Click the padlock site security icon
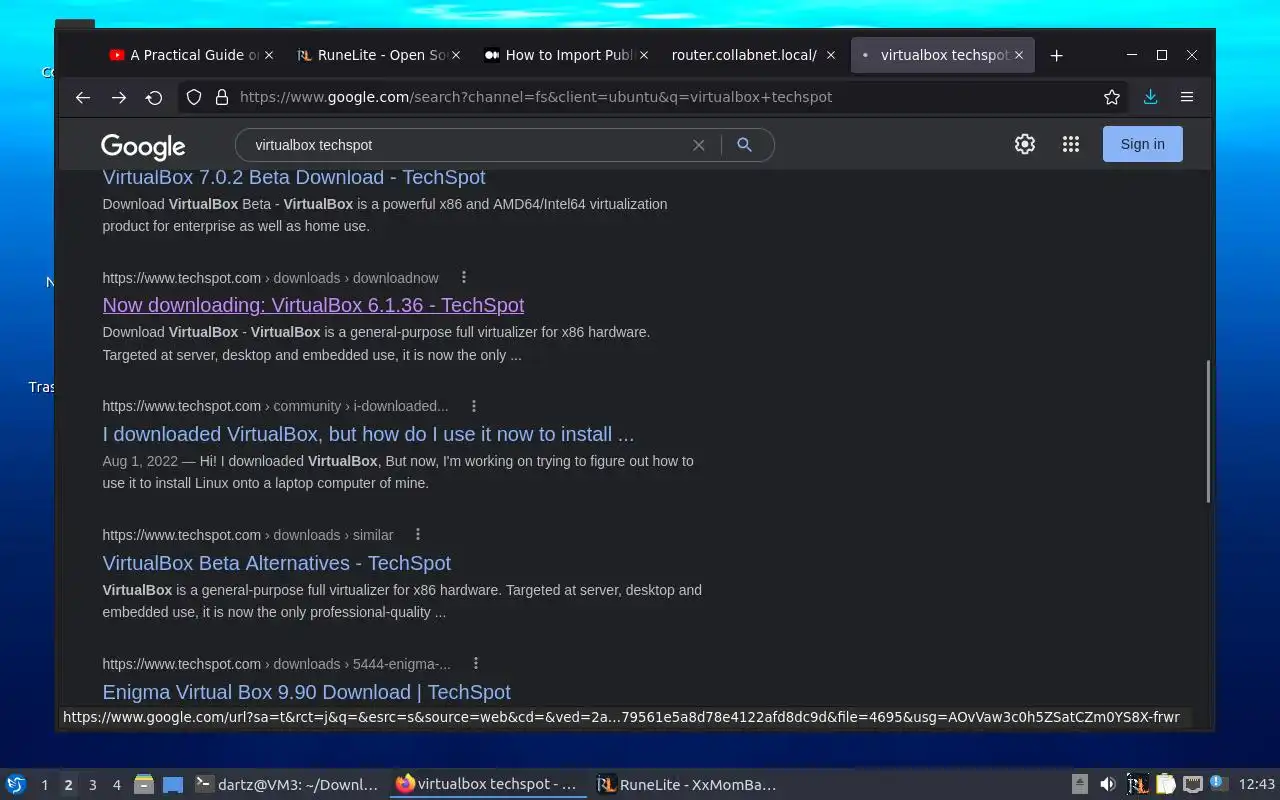This screenshot has height=800, width=1280. [x=221, y=97]
